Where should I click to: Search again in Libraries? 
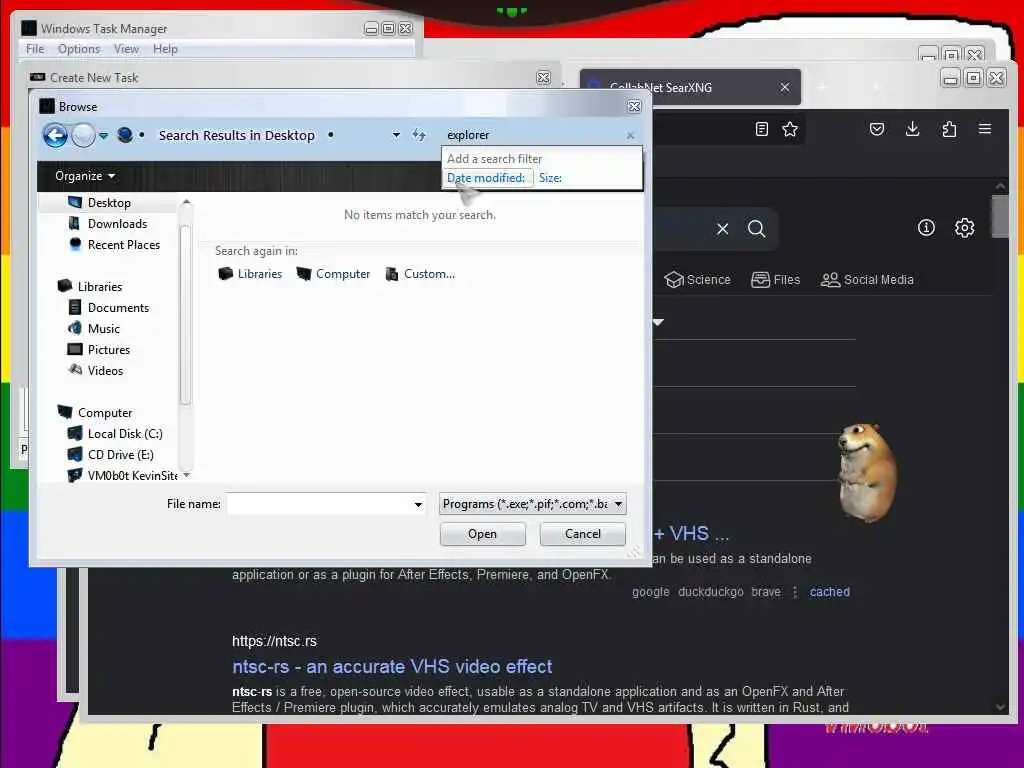[x=250, y=274]
